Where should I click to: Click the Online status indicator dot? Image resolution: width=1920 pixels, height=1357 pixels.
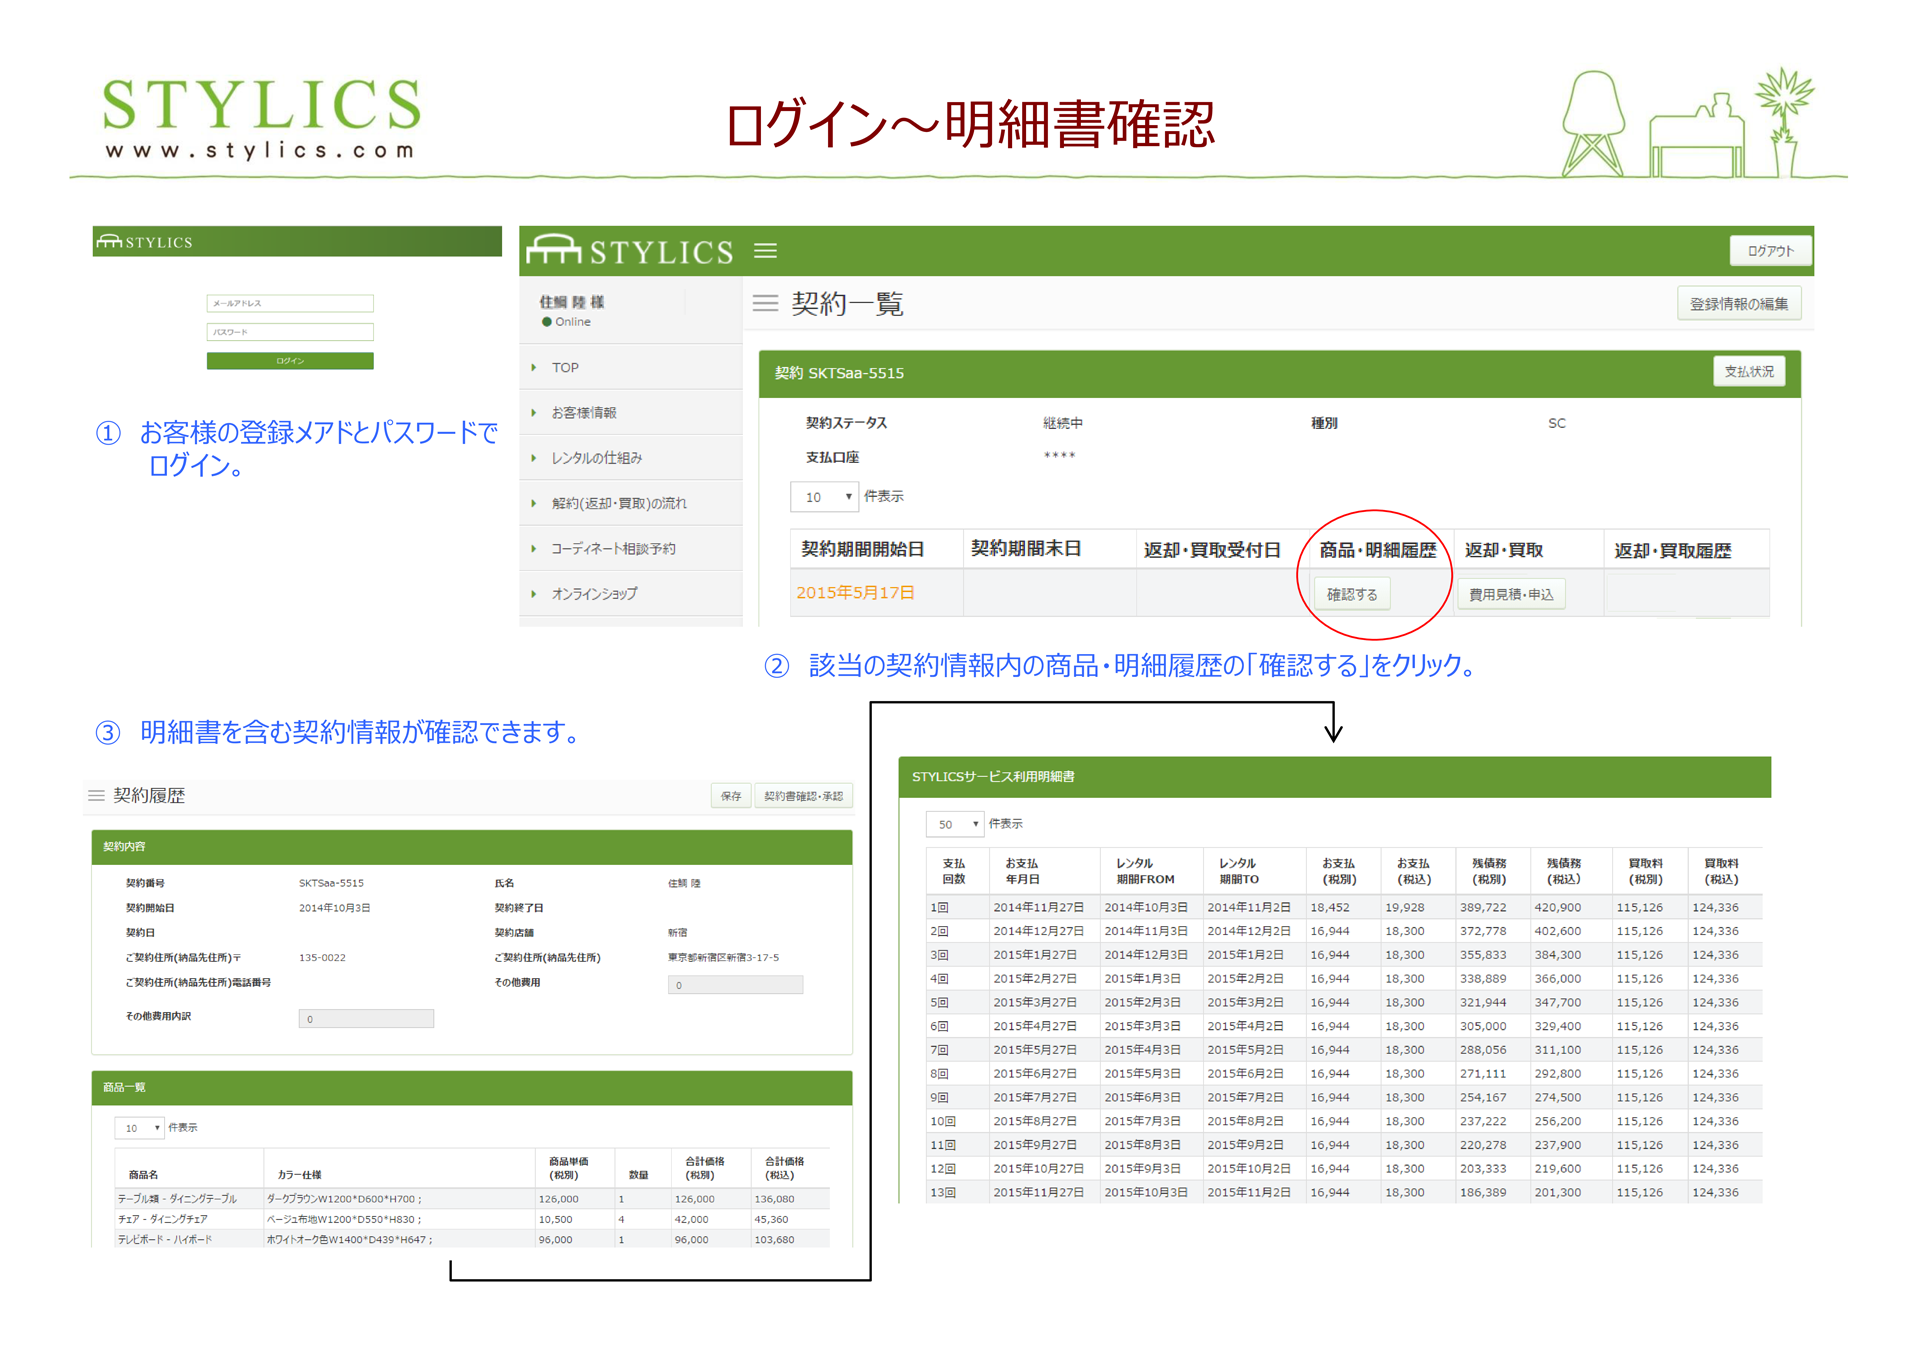[547, 322]
